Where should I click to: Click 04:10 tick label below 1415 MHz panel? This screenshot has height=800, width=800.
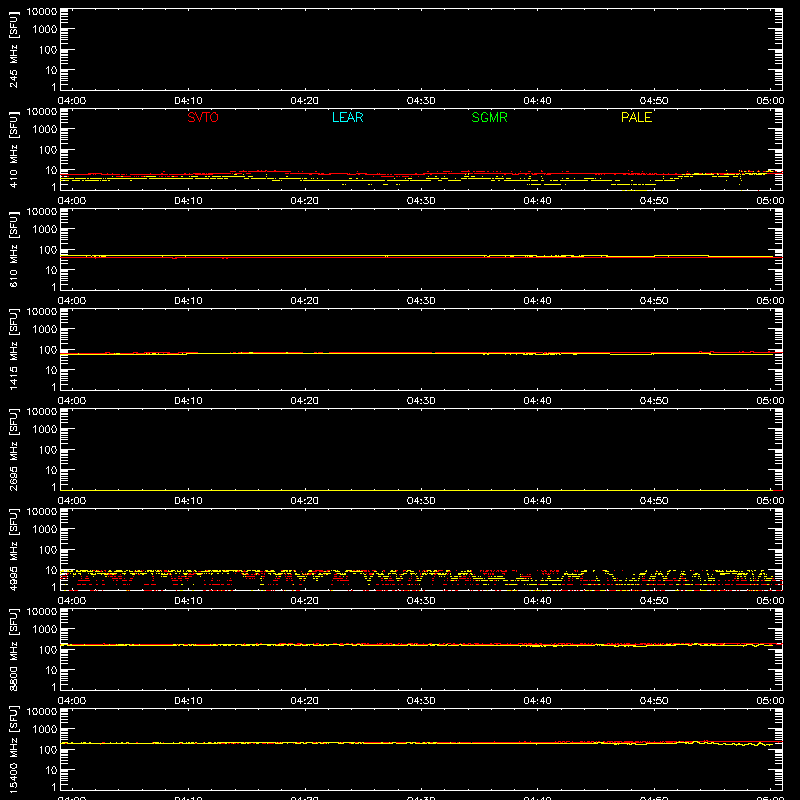point(188,401)
